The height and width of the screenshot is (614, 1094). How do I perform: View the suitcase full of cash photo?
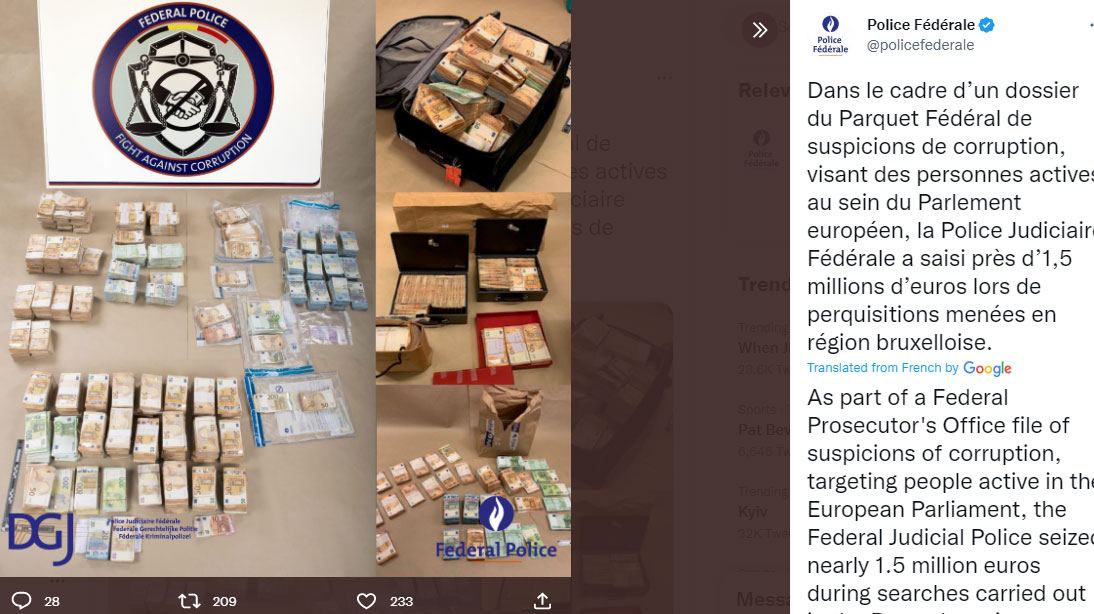474,96
